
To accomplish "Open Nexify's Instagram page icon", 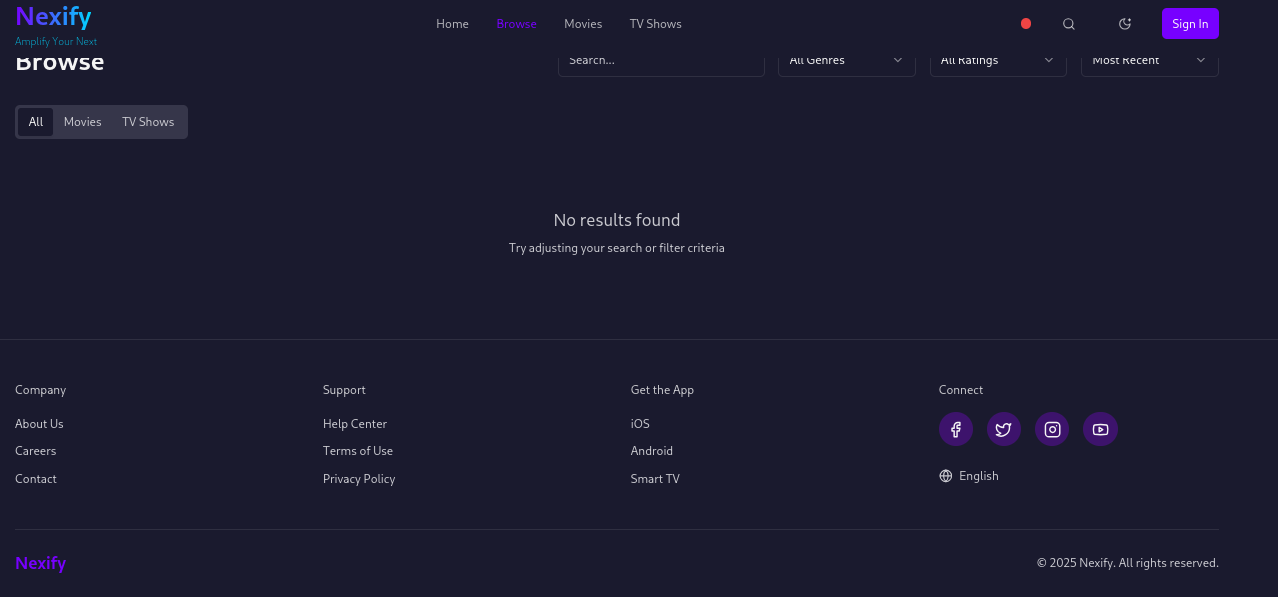I will (x=1052, y=429).
